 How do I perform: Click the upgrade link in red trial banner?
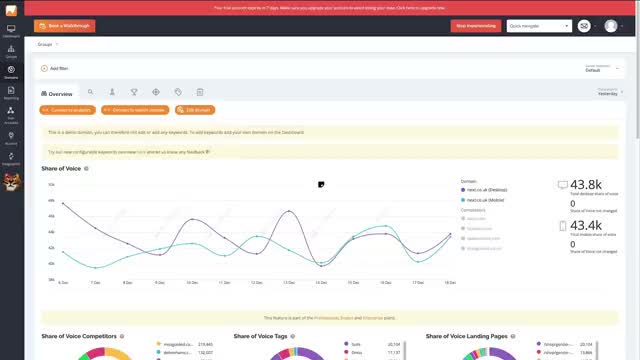pyautogui.click(x=420, y=8)
